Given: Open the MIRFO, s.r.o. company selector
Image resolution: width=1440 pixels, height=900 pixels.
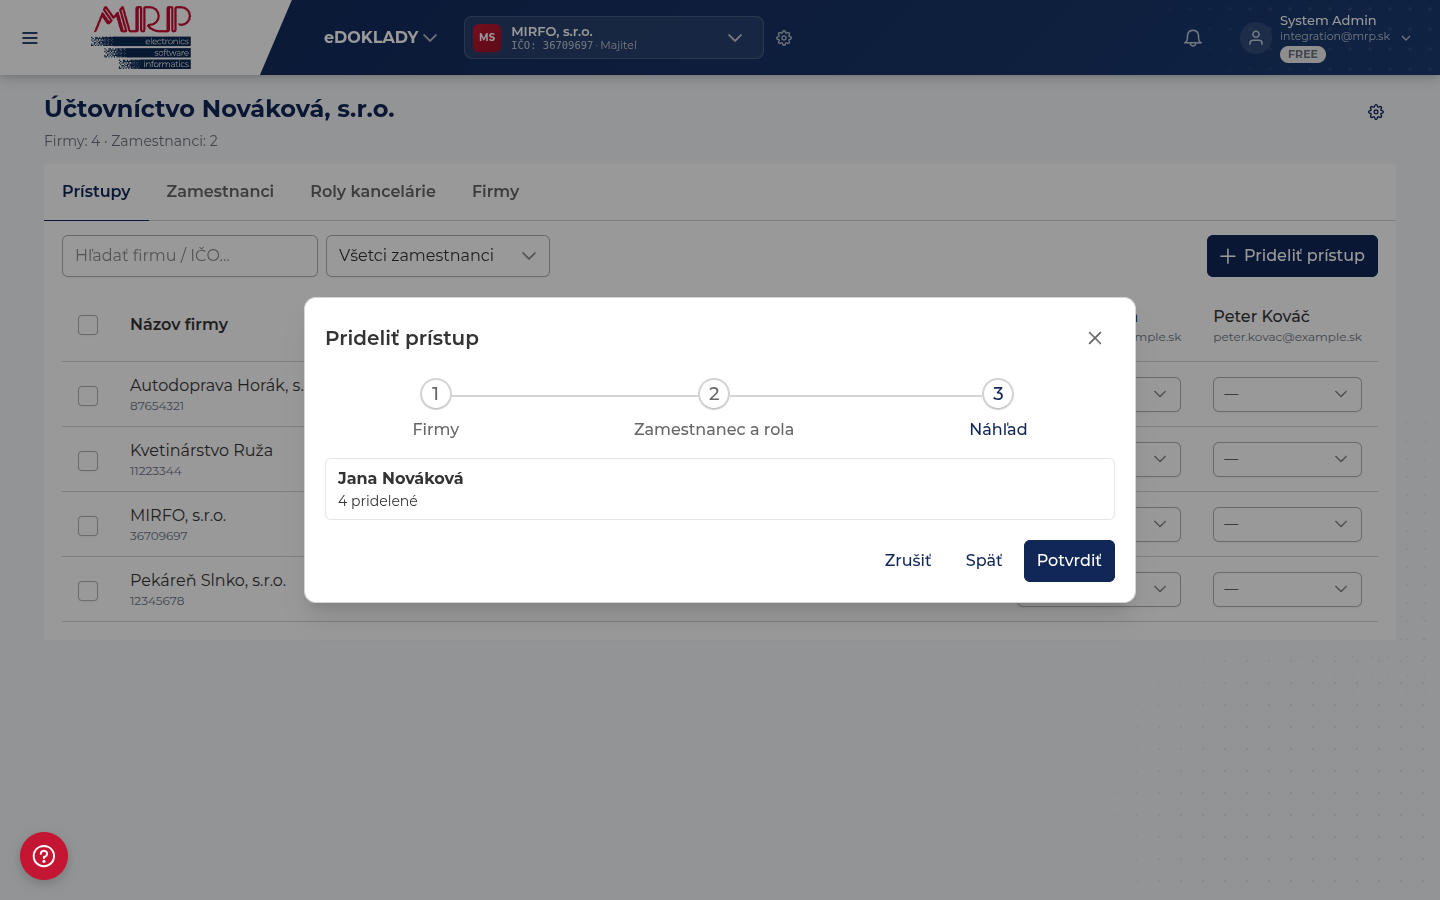Looking at the screenshot, I should pyautogui.click(x=614, y=38).
